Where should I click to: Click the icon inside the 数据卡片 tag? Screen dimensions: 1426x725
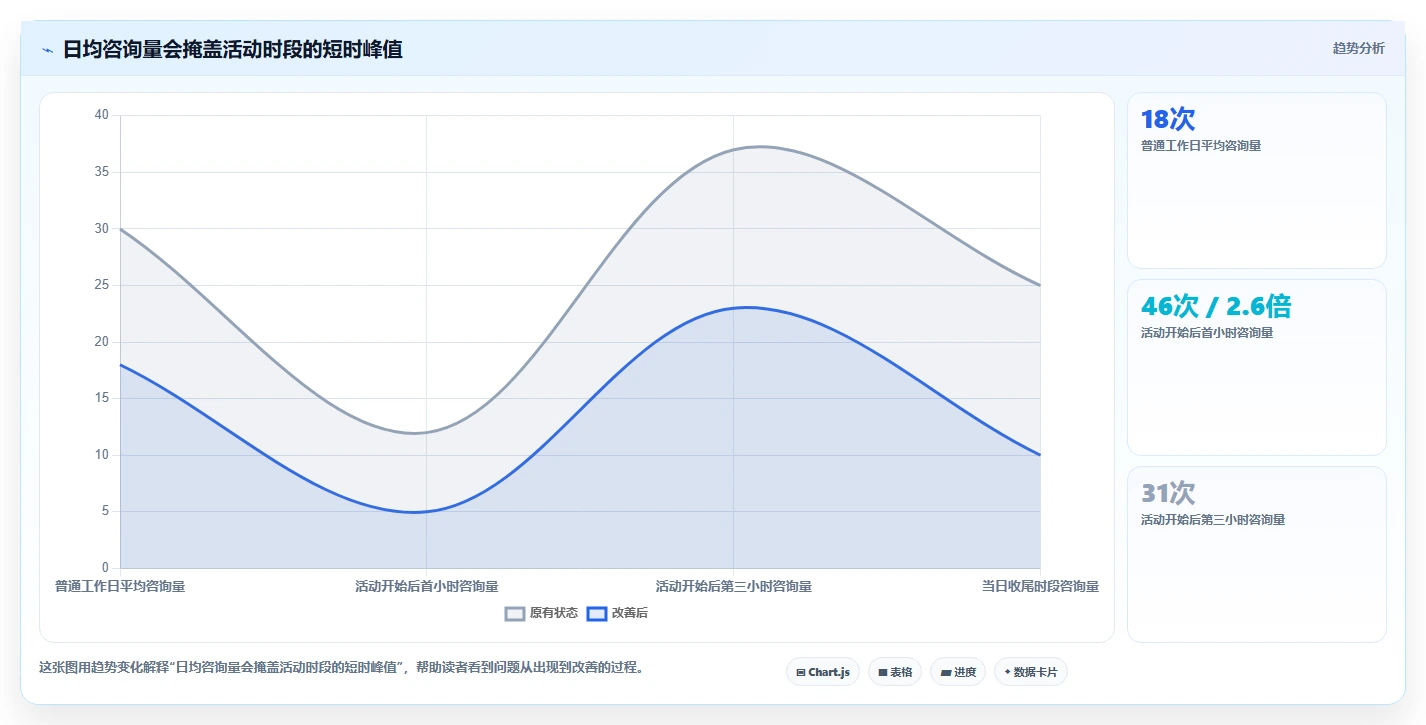coord(1007,672)
